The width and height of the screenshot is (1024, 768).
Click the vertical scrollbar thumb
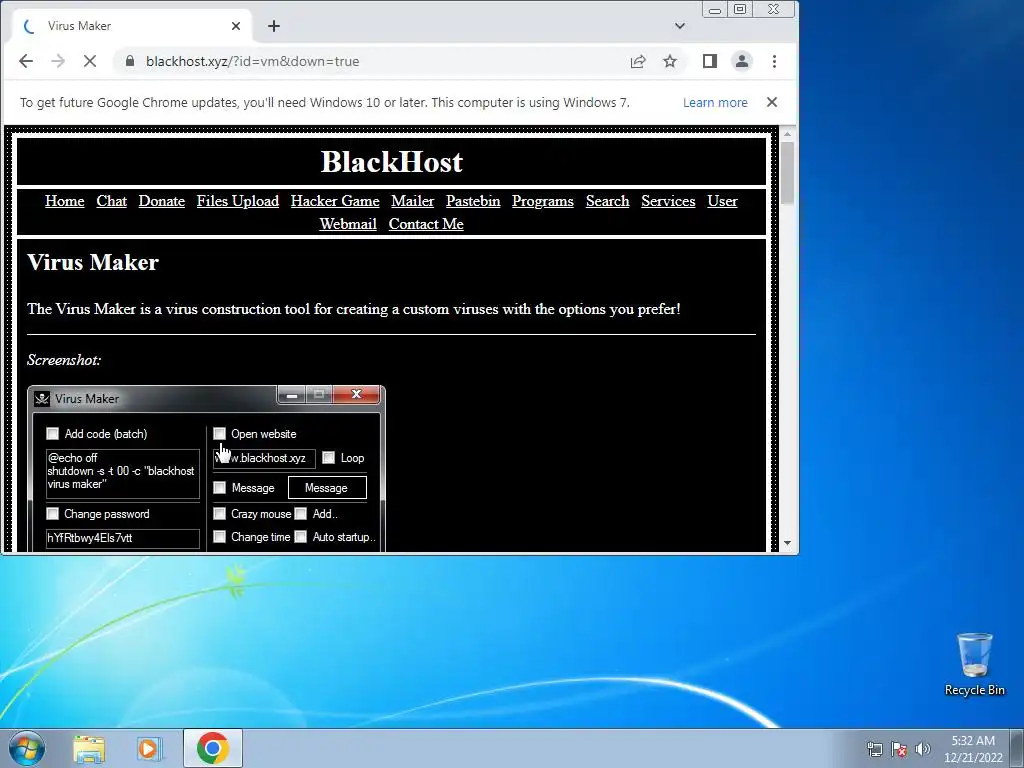tap(787, 172)
